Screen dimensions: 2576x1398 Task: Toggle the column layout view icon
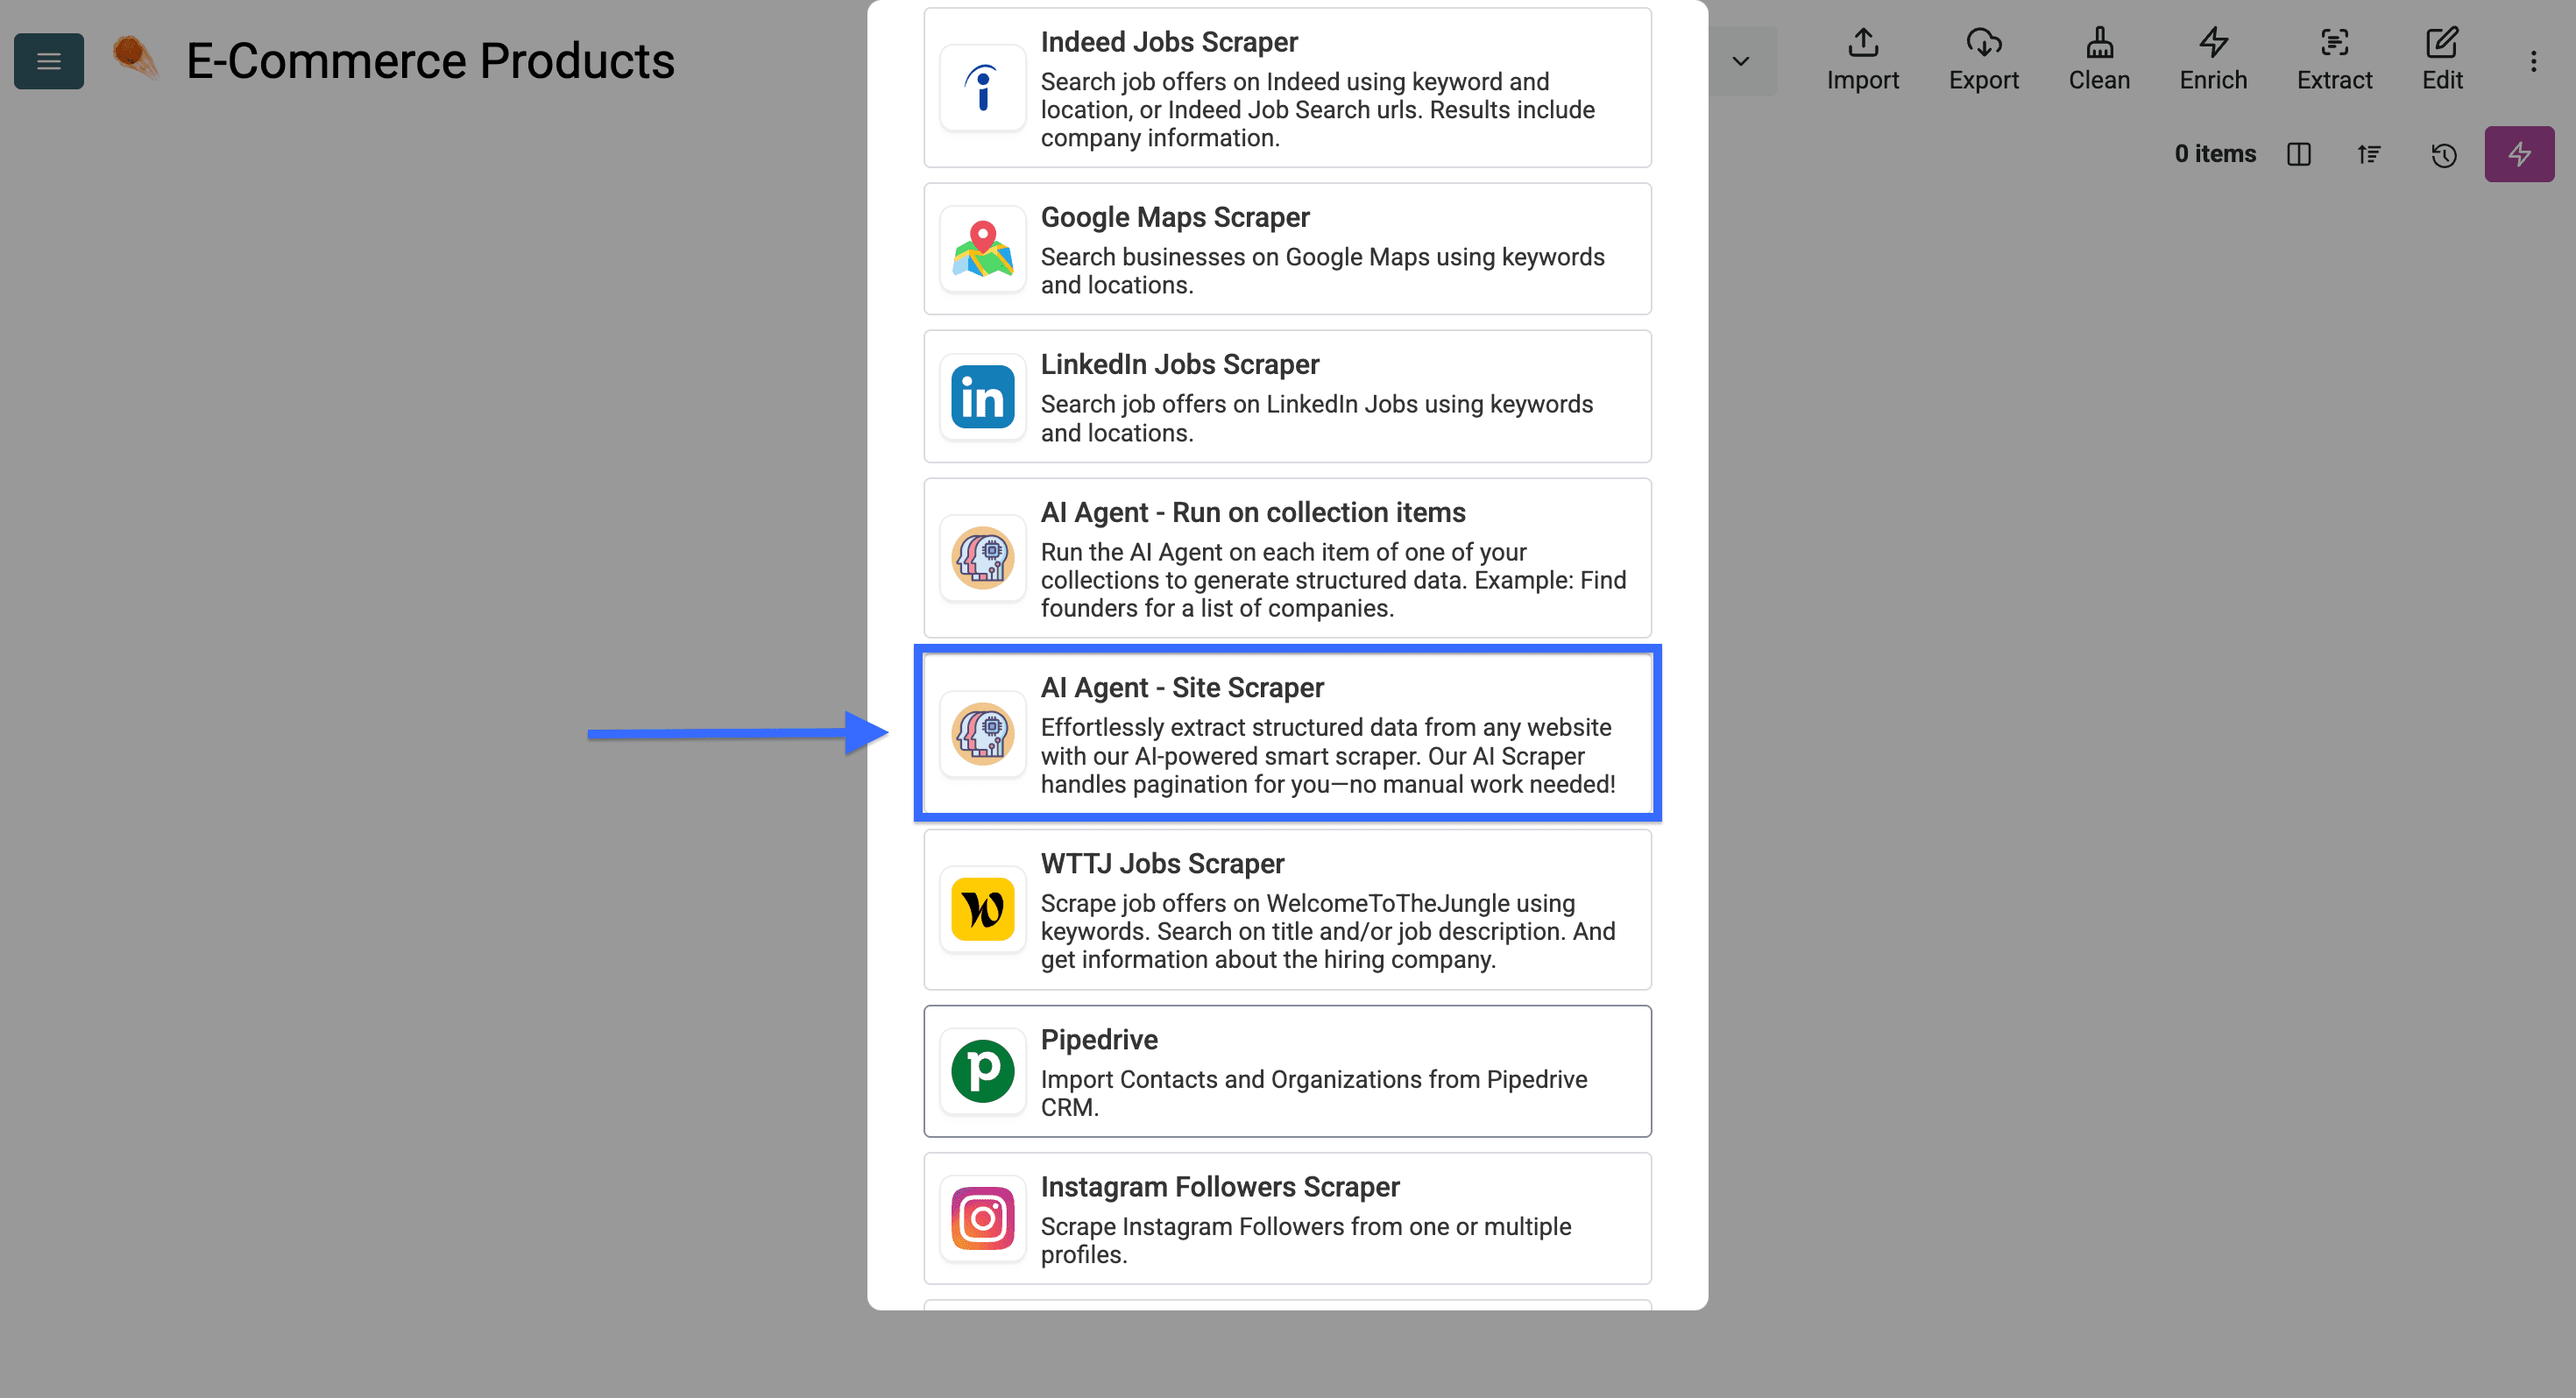[2298, 154]
